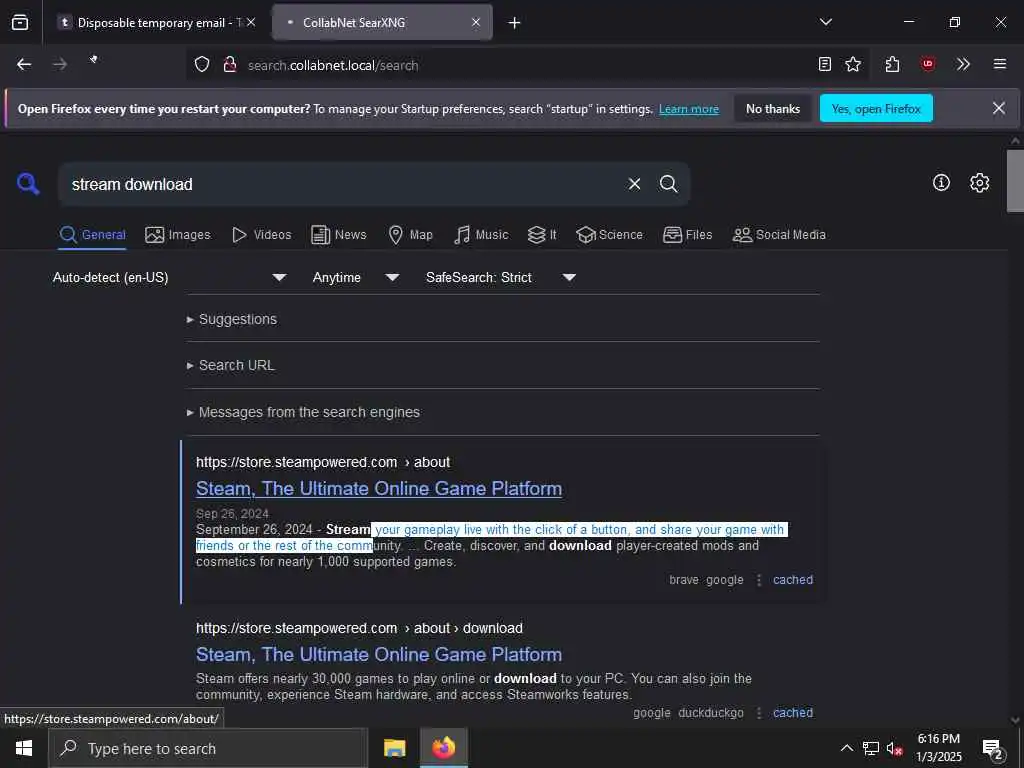Screen dimensions: 1024x768
Task: Go back with browser back arrow
Action: coord(24,64)
